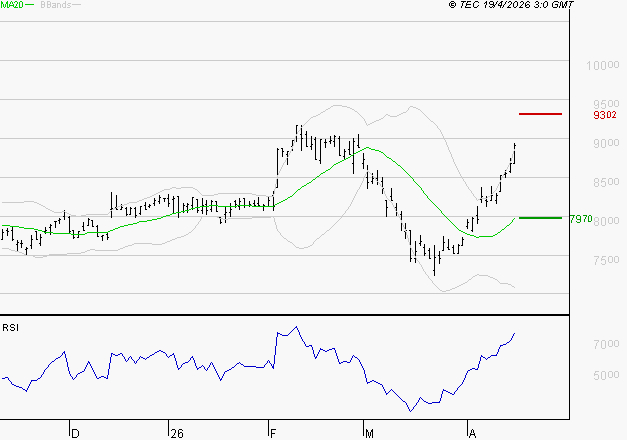Click the M month marker on the time axis
The image size is (627, 440).
369,434
